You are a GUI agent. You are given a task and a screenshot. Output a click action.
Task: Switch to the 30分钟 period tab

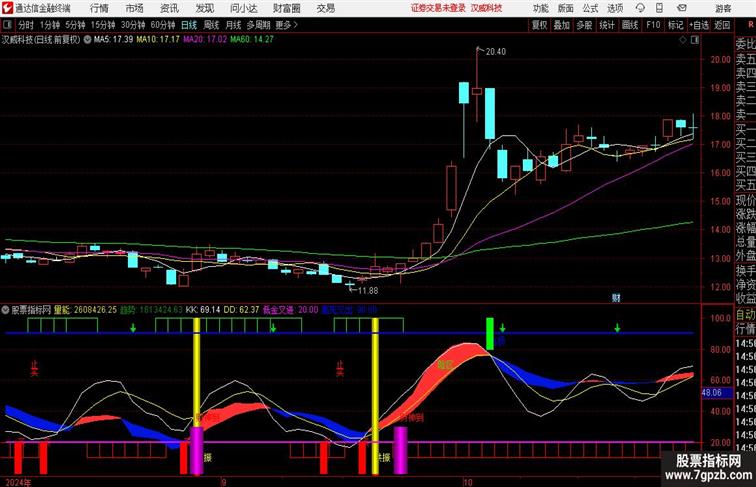pyautogui.click(x=133, y=25)
